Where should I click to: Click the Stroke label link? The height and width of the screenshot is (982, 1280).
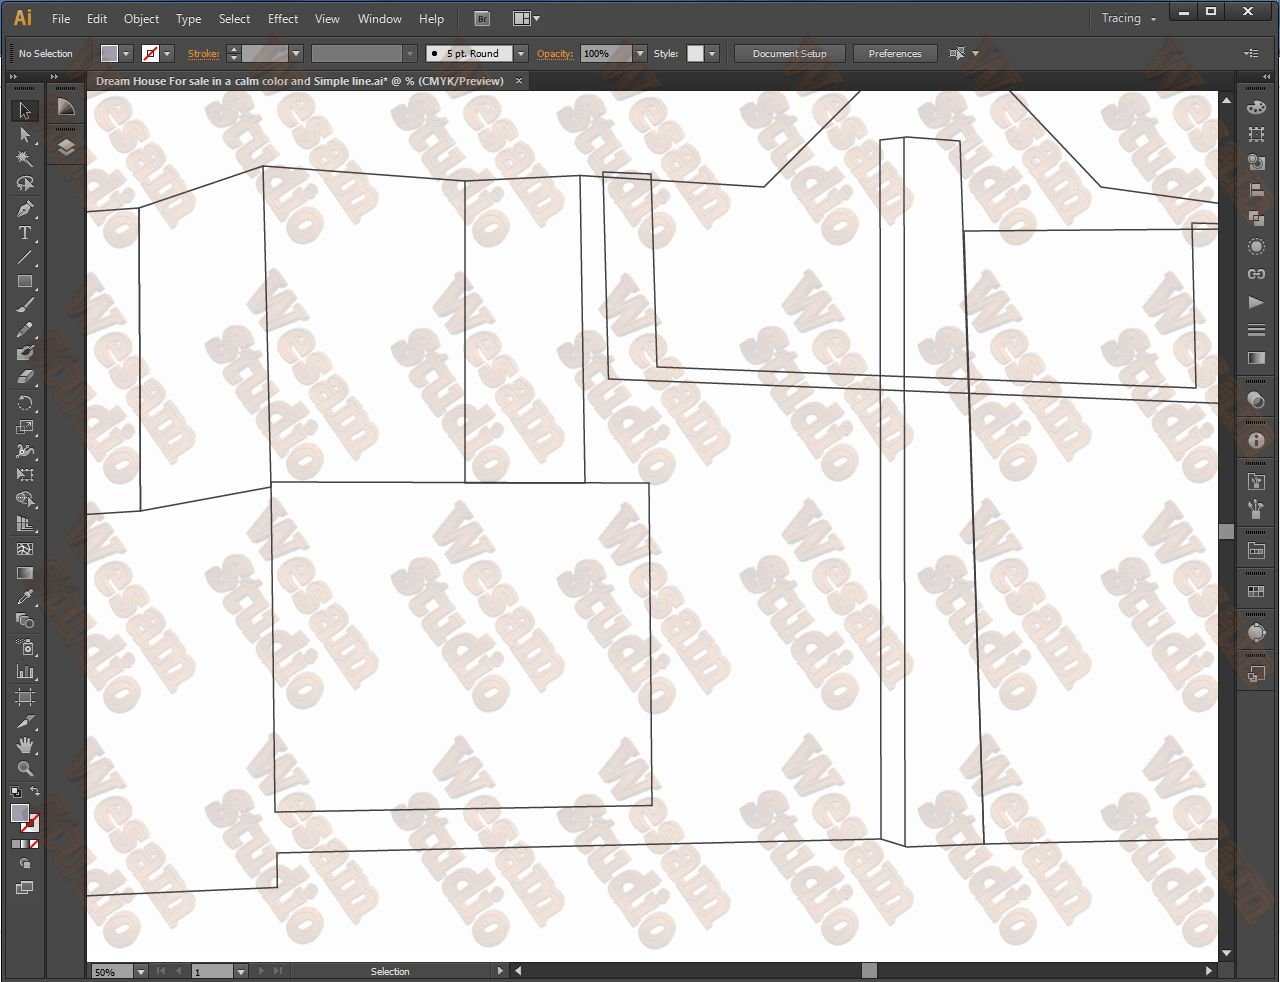(x=203, y=54)
